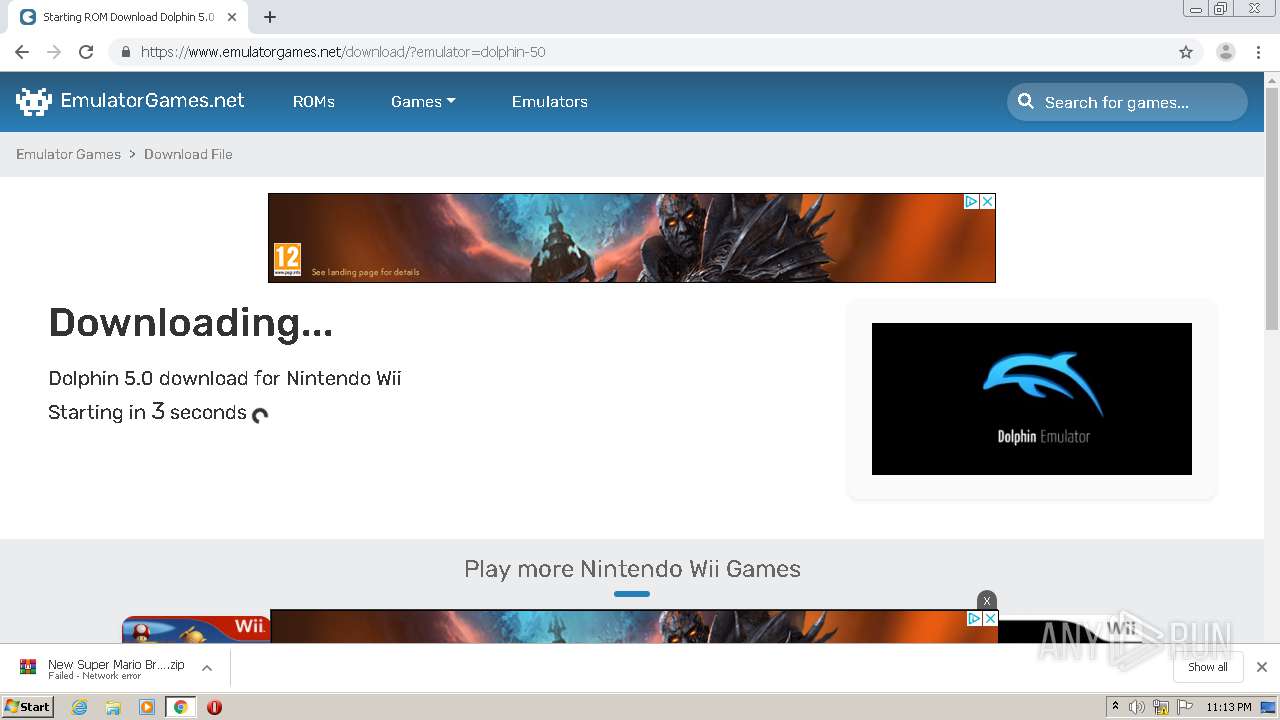Viewport: 1280px width, 720px height.
Task: Launch Internet Explorer from taskbar
Action: click(x=79, y=707)
